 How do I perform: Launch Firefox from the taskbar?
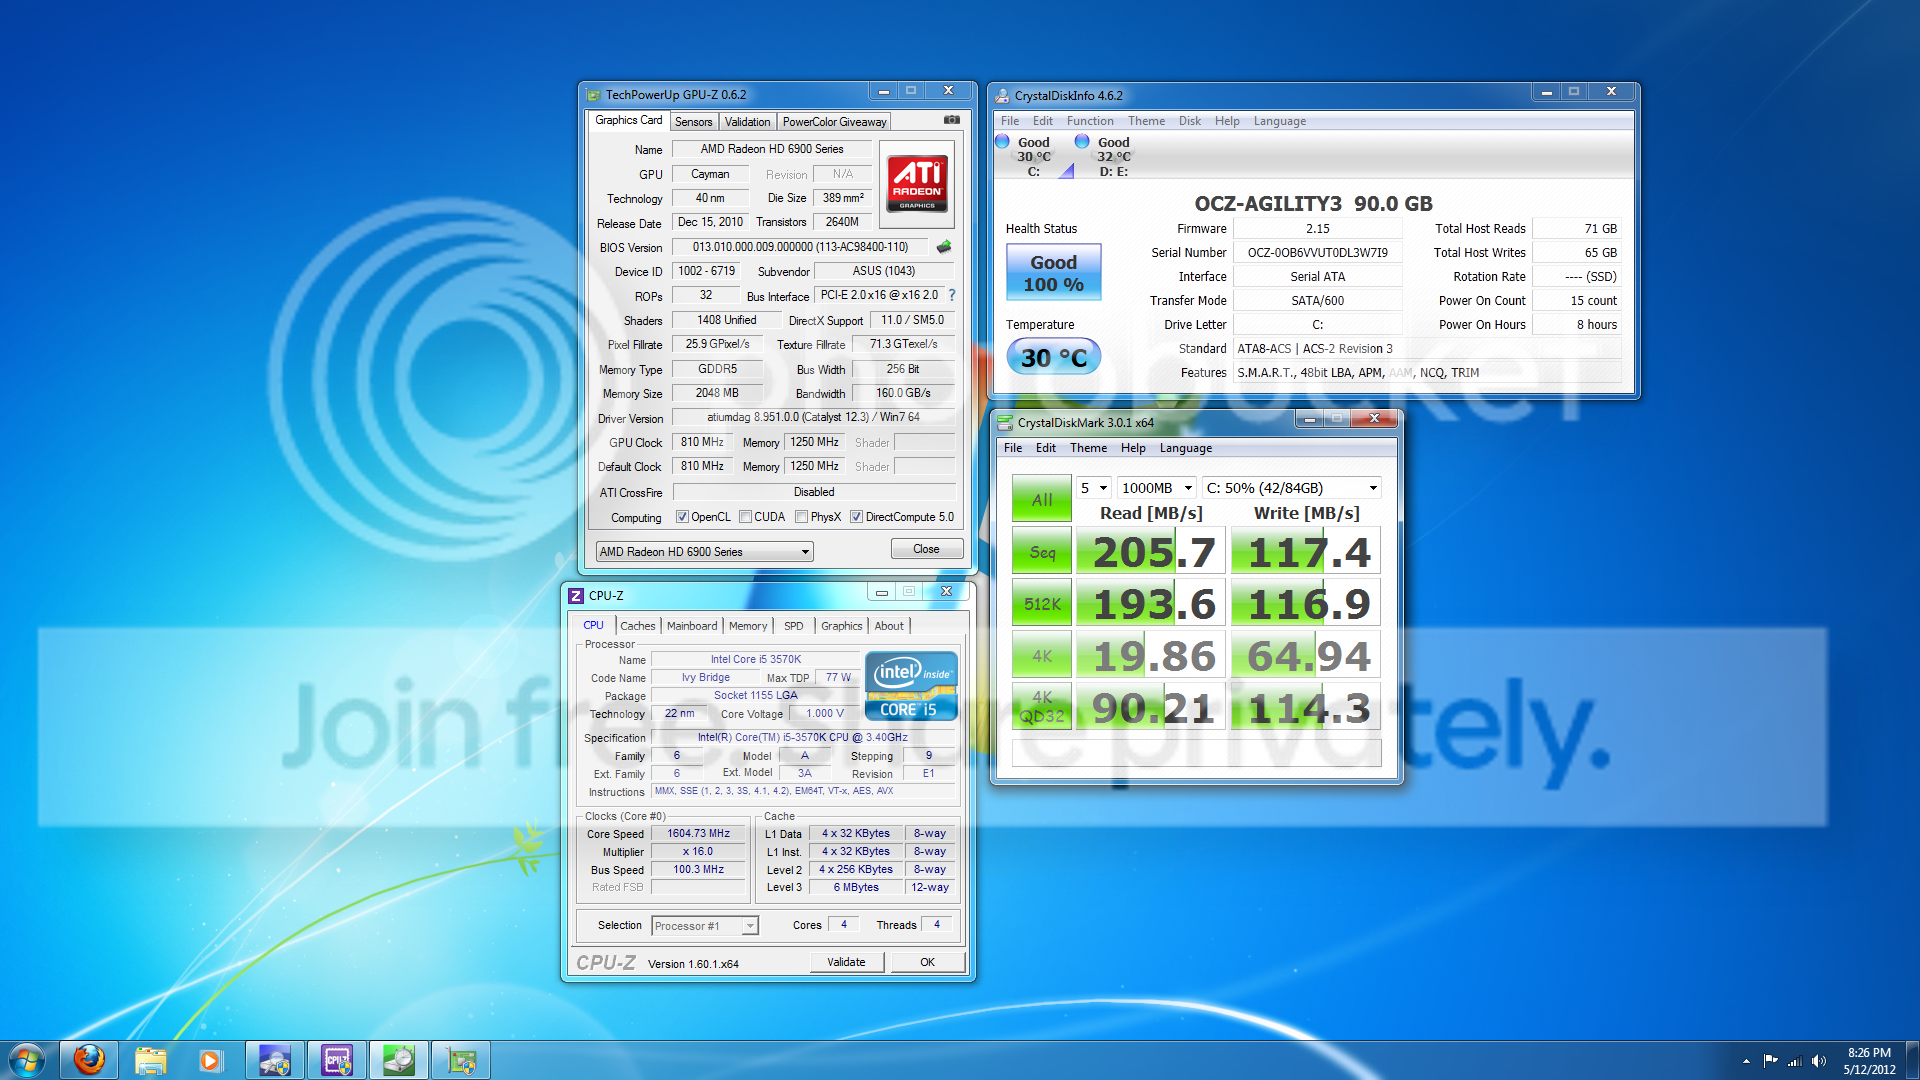(89, 1060)
